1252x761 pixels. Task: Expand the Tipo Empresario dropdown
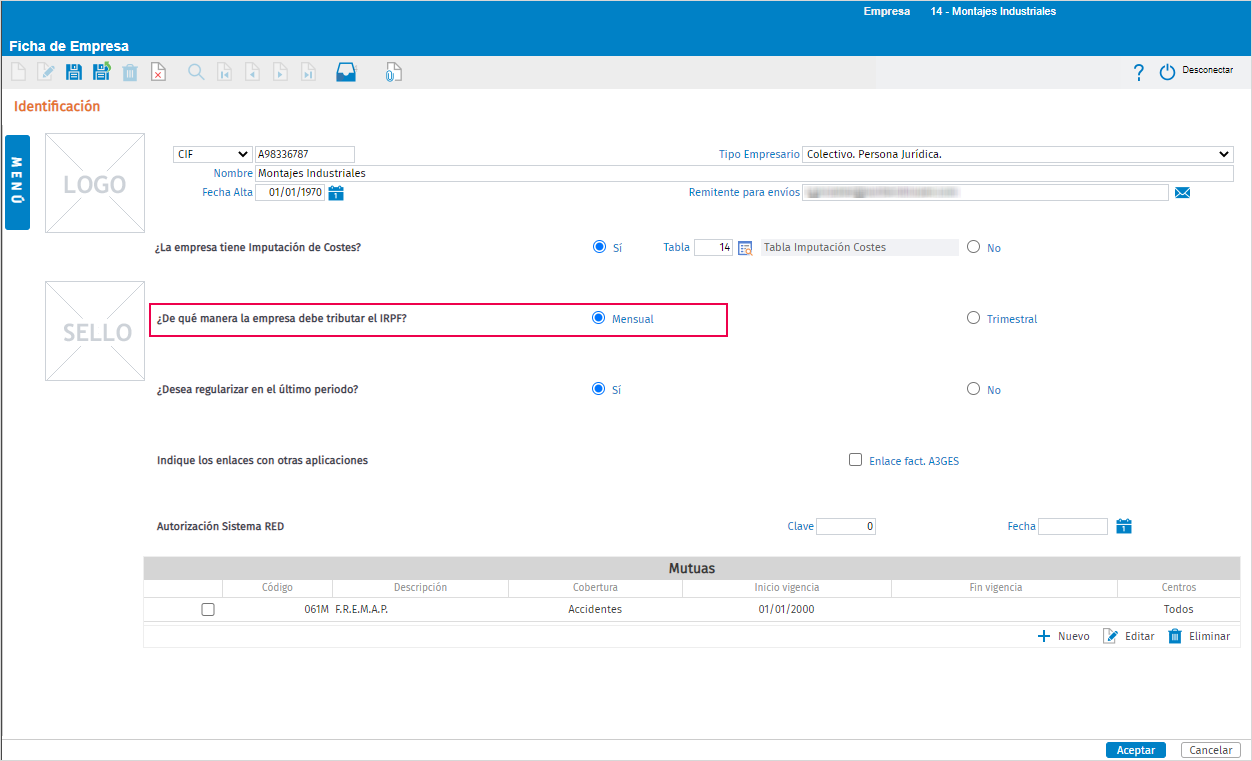1018,154
